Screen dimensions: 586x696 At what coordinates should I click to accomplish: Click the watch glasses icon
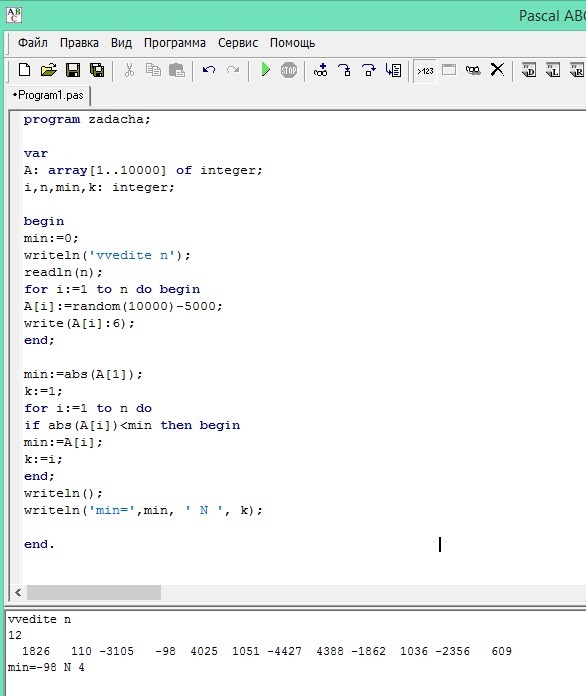(473, 70)
